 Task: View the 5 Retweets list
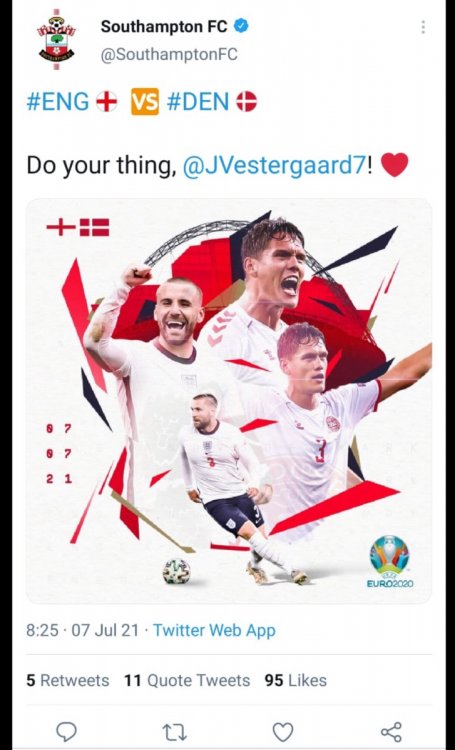click(x=67, y=680)
